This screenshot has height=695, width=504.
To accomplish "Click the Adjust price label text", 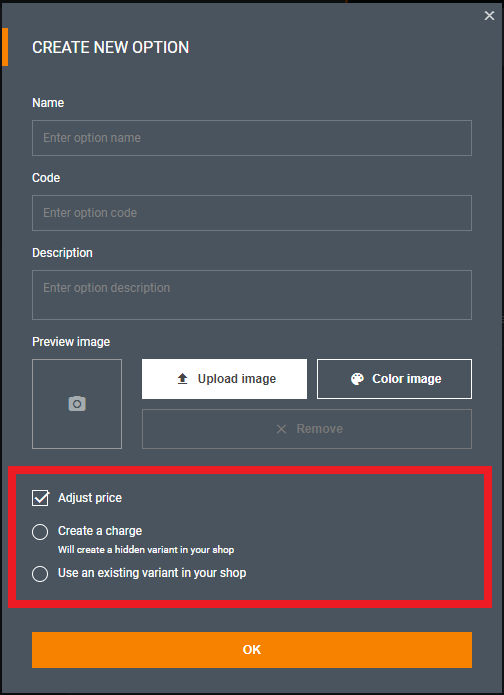I will tap(90, 498).
